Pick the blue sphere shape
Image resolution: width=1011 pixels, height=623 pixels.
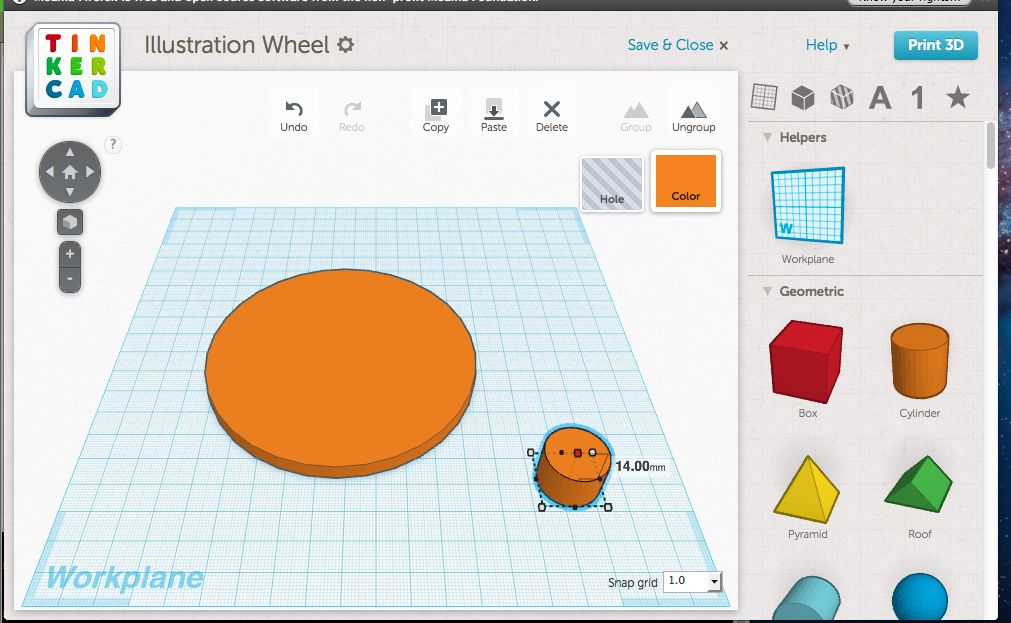(919, 598)
